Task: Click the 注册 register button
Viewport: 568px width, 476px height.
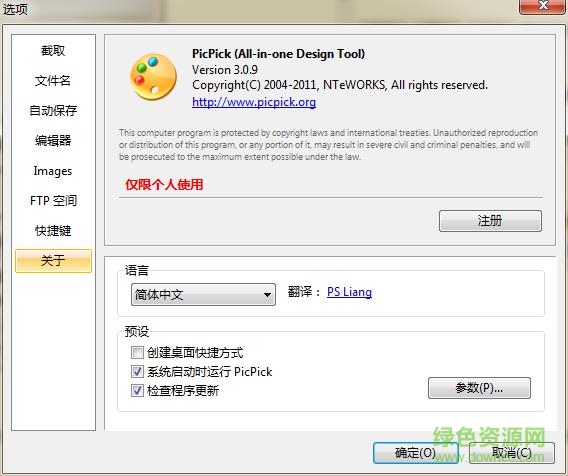Action: point(490,221)
